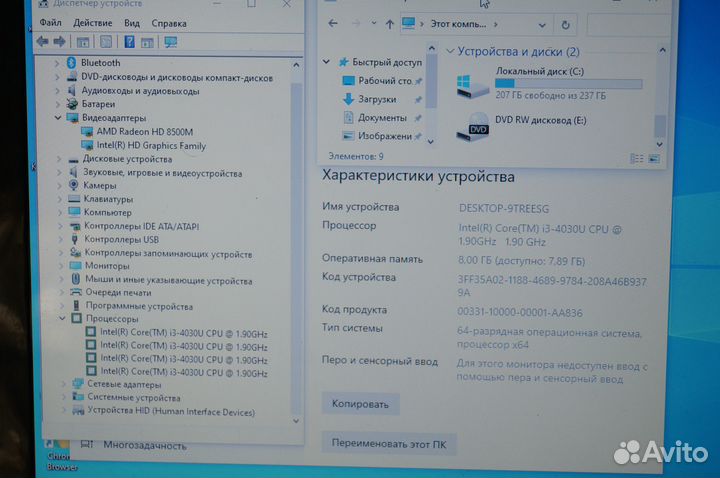Switch Explorer to large icons view

point(654,159)
